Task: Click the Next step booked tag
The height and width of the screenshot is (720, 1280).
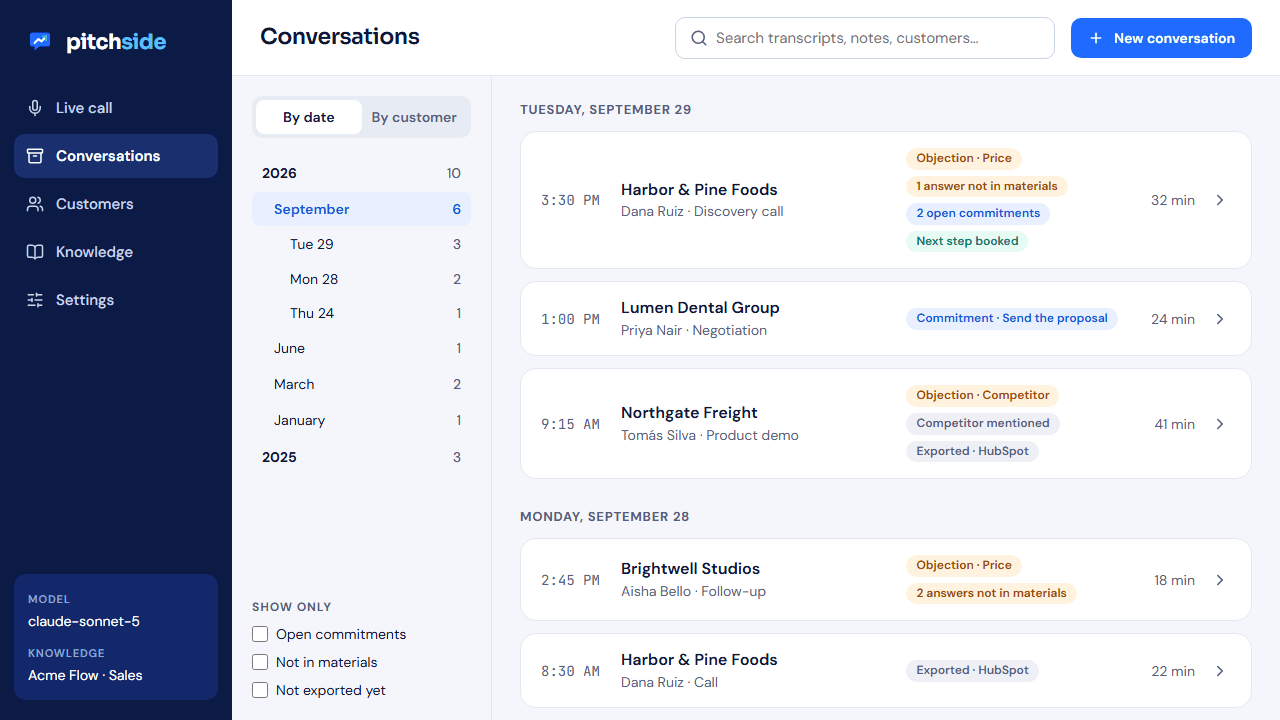Action: point(967,241)
